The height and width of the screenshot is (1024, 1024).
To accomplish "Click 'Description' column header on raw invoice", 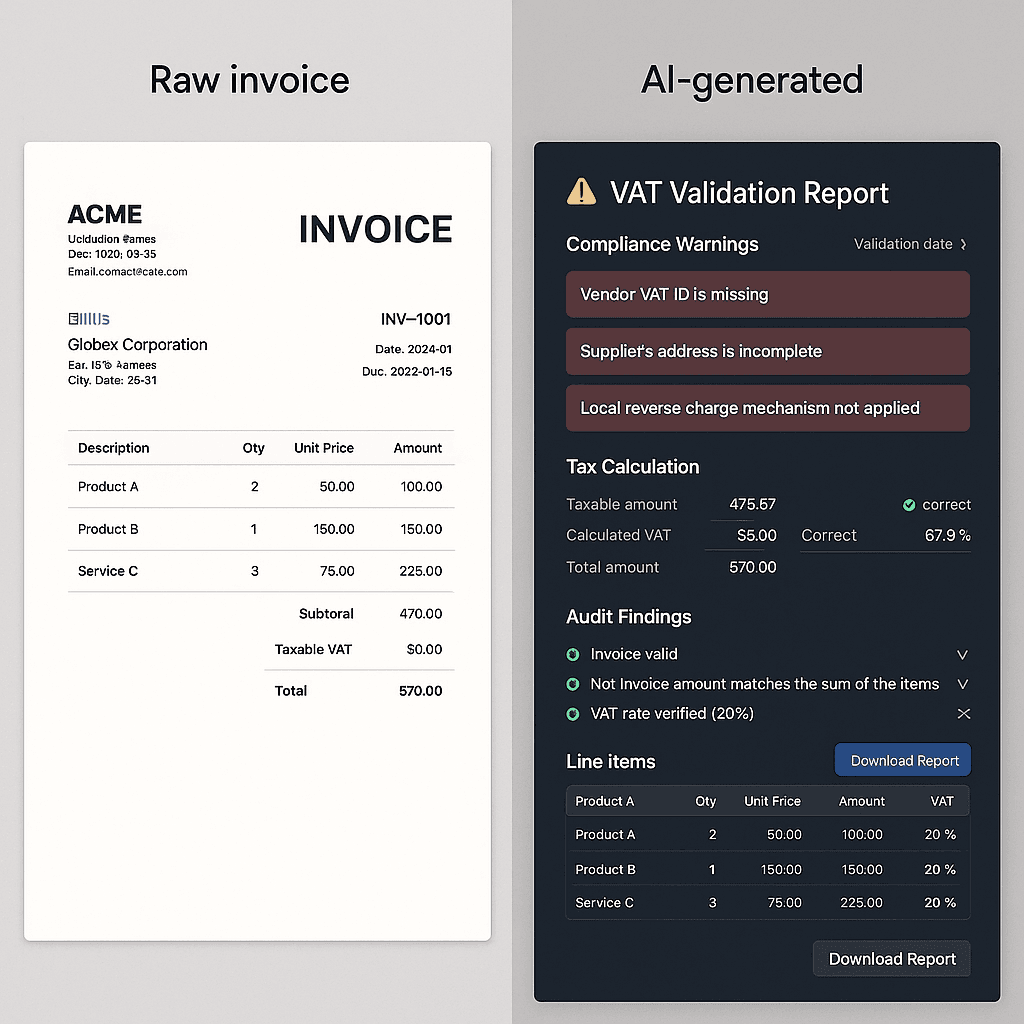I will tap(114, 448).
